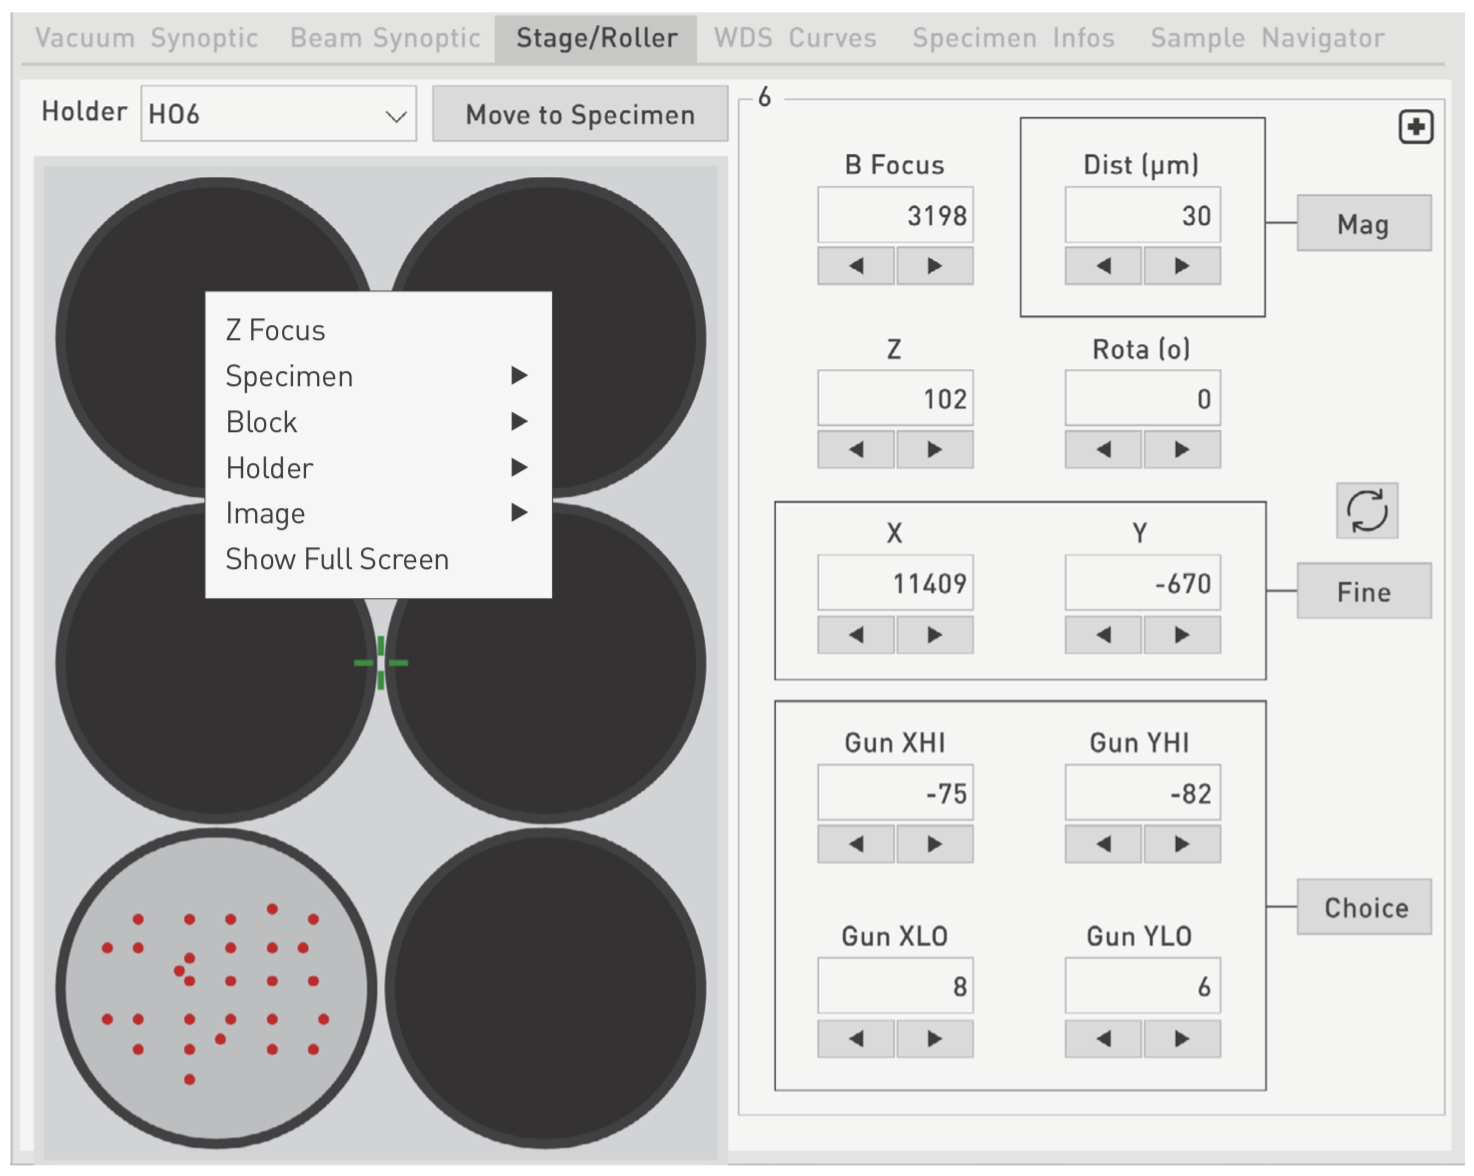This screenshot has height=1176, width=1474.
Task: Open the Holder H06 dropdown
Action: [x=278, y=115]
